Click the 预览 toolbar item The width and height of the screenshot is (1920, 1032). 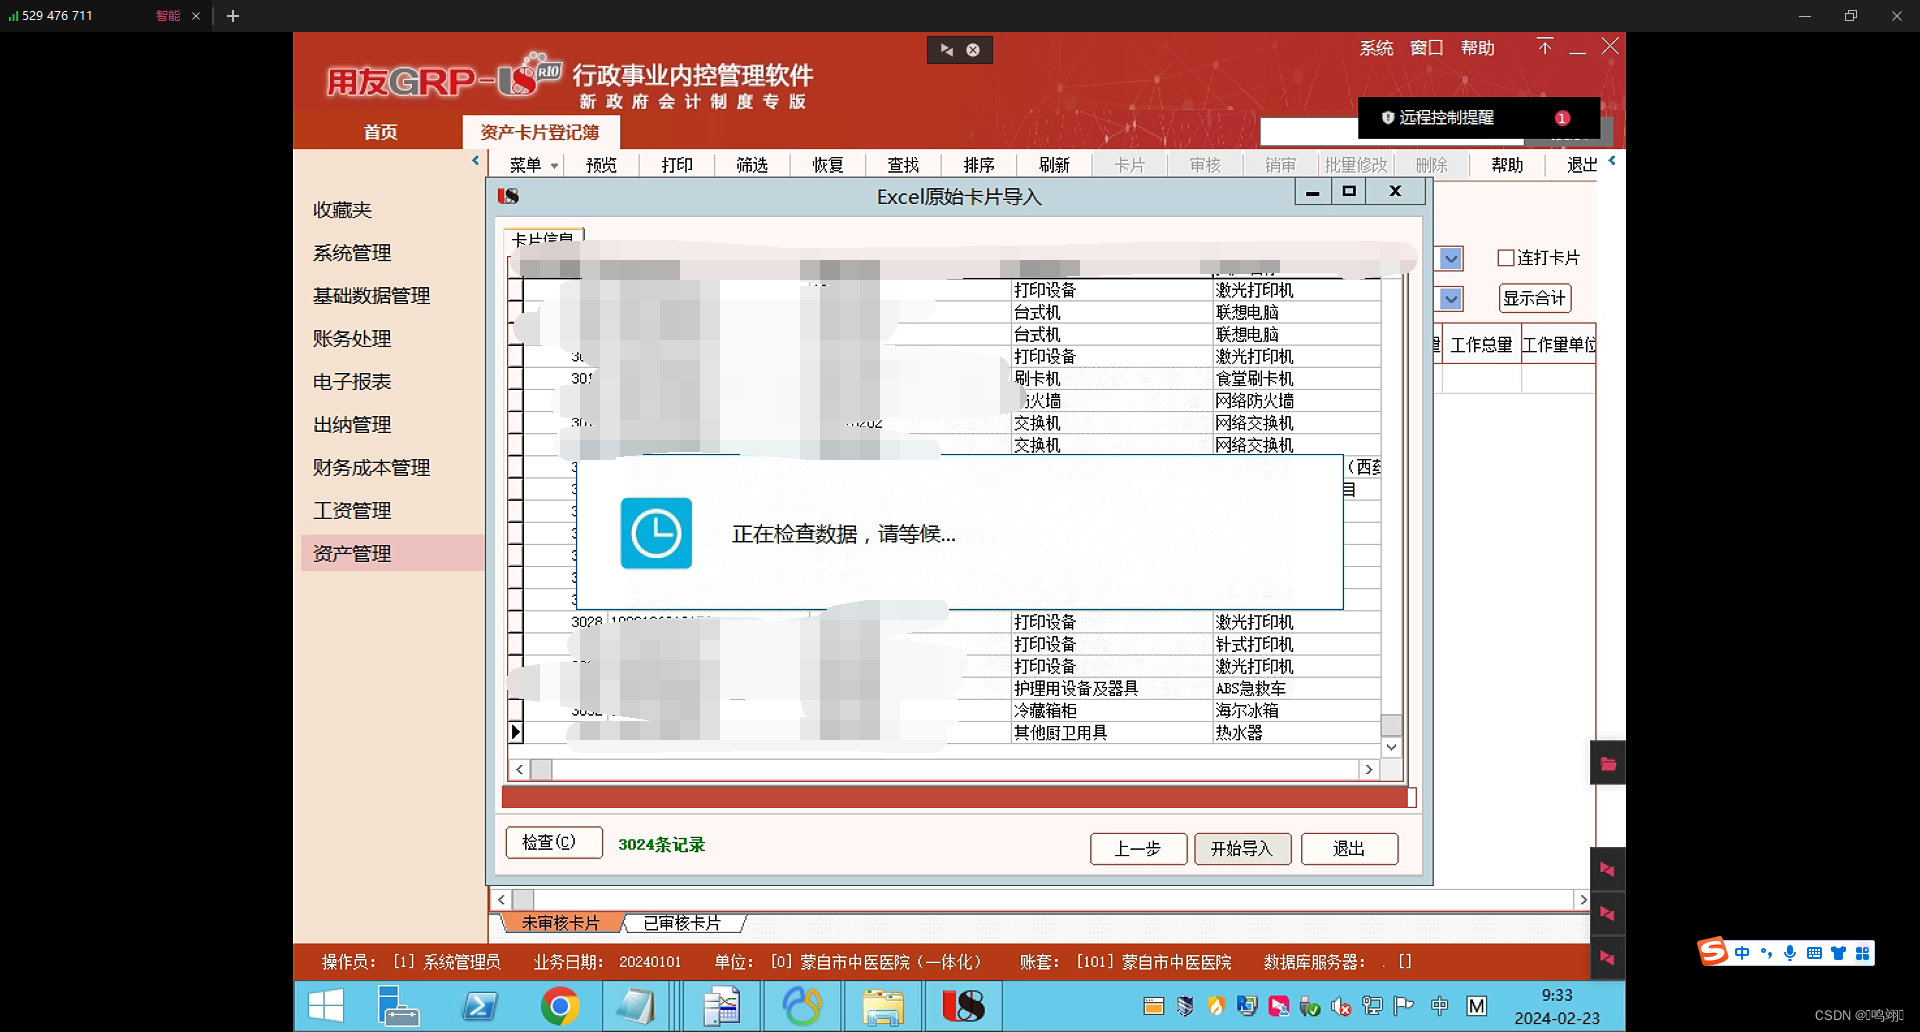(601, 165)
